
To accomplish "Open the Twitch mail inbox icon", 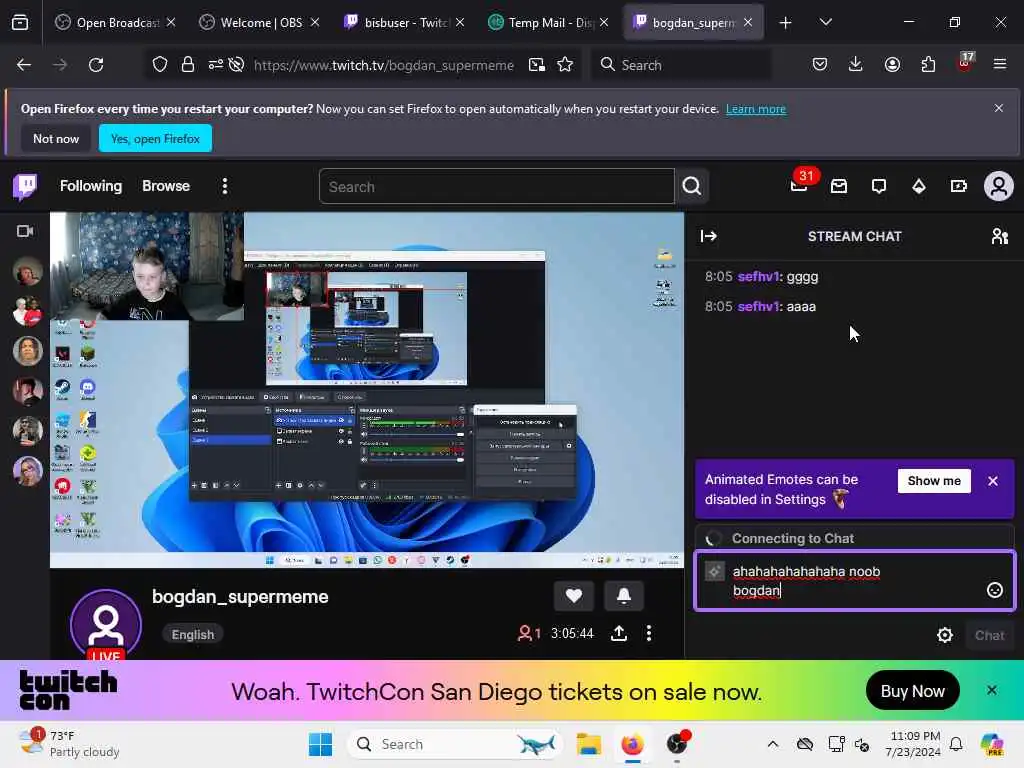I will tap(839, 187).
